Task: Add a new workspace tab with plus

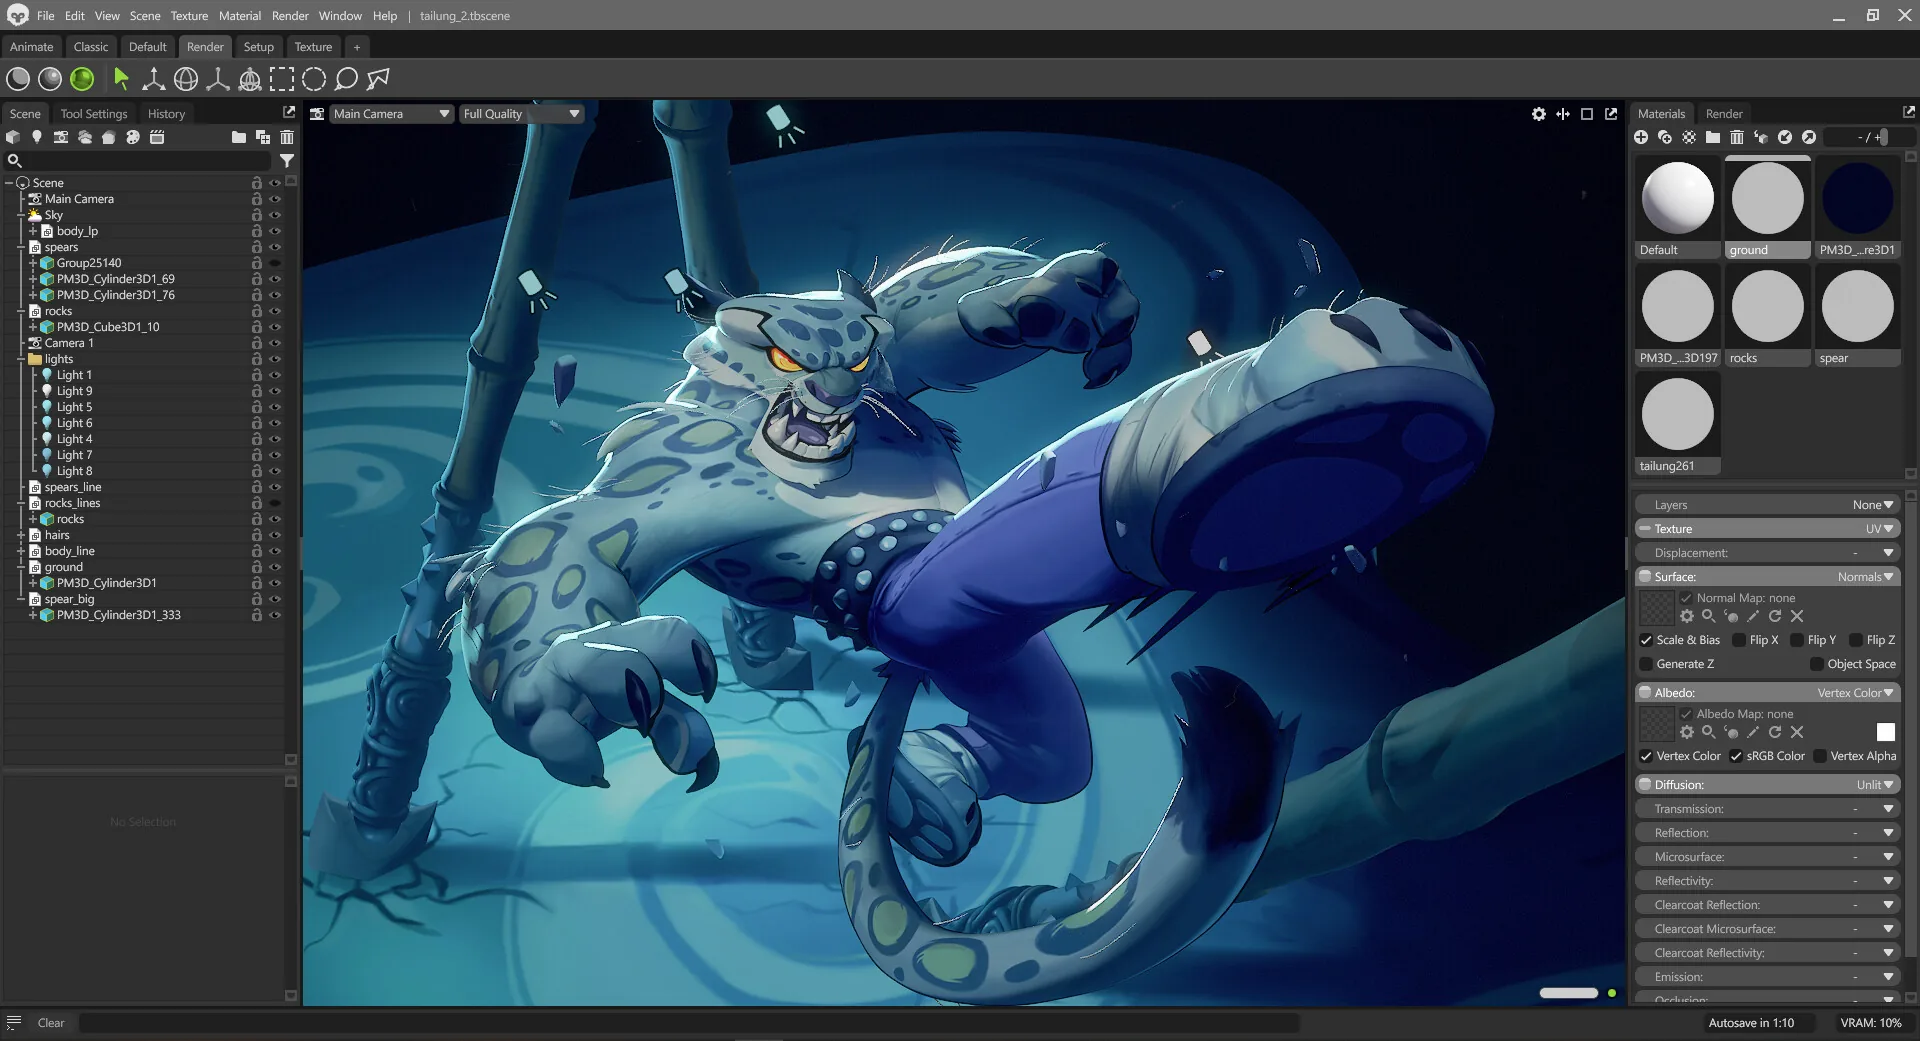Action: [x=356, y=47]
